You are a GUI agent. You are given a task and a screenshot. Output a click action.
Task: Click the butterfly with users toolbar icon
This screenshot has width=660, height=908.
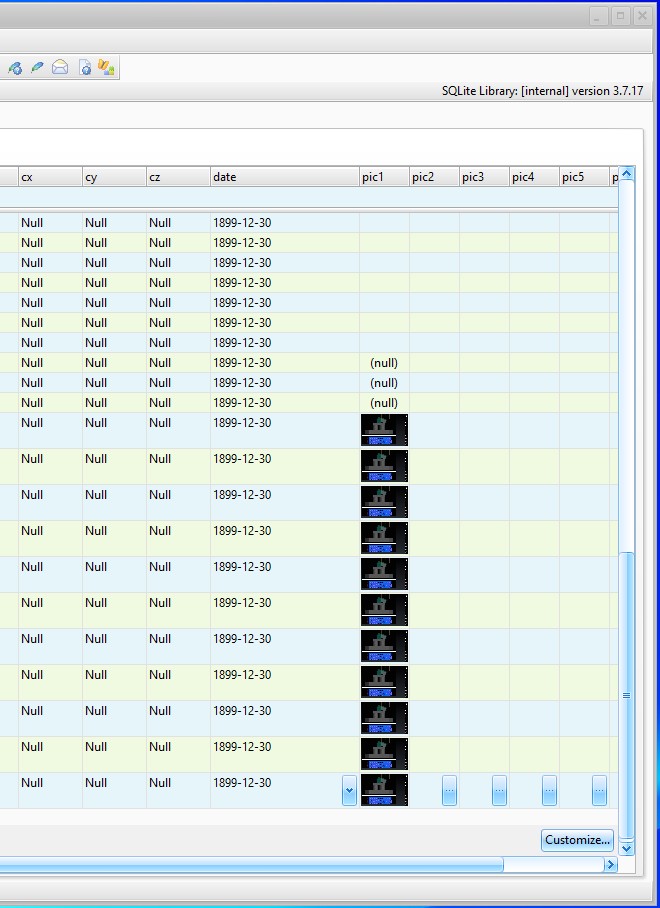(x=106, y=68)
